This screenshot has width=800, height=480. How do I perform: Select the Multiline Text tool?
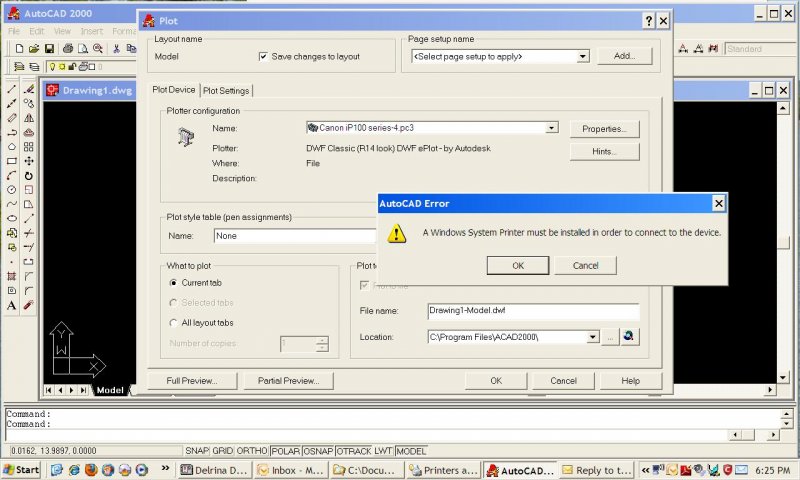(12, 305)
